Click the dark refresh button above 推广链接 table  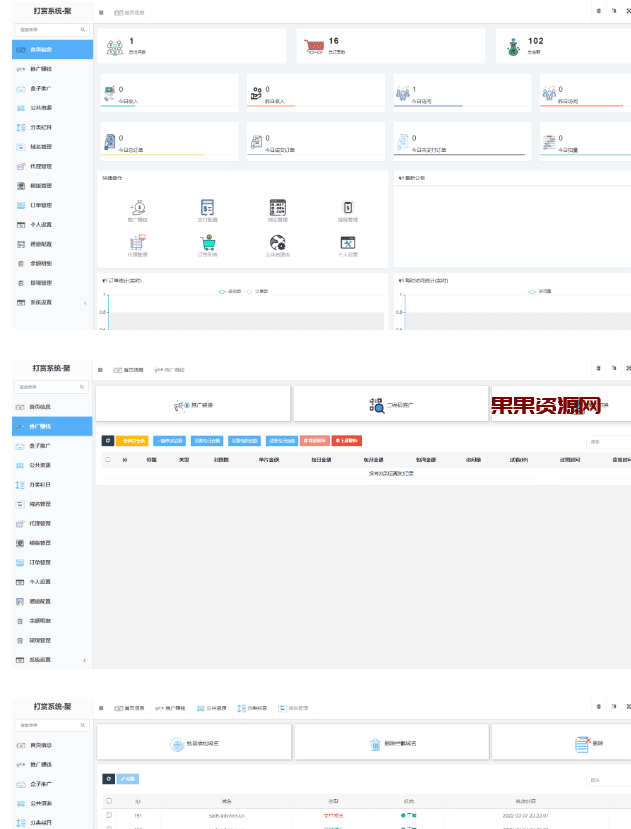(108, 440)
